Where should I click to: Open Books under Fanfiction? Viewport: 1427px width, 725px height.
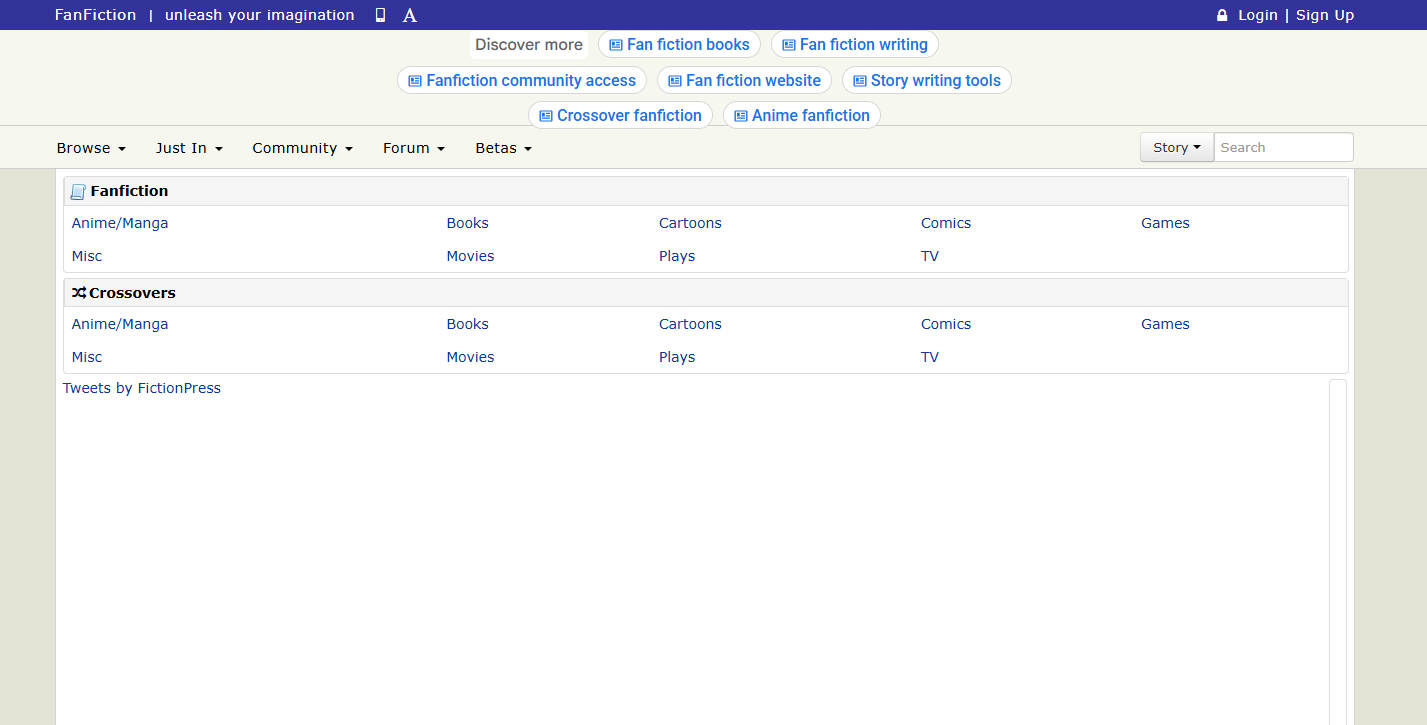click(x=468, y=223)
